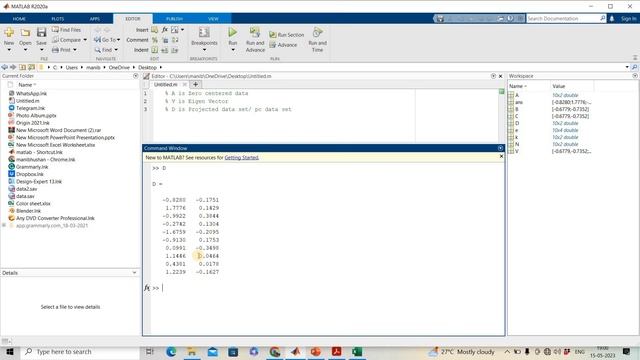Expand the Compare dropdown arrow
640x360 pixels.
85,40
